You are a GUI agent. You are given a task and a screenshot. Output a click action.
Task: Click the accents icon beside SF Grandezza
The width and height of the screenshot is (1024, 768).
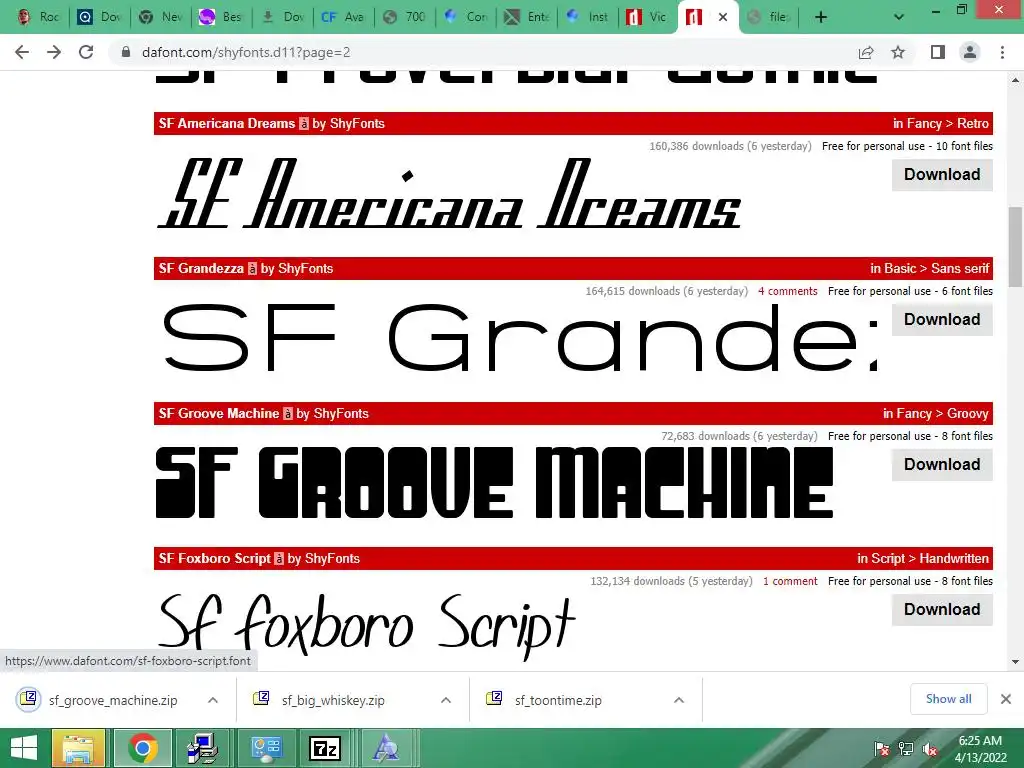click(252, 268)
